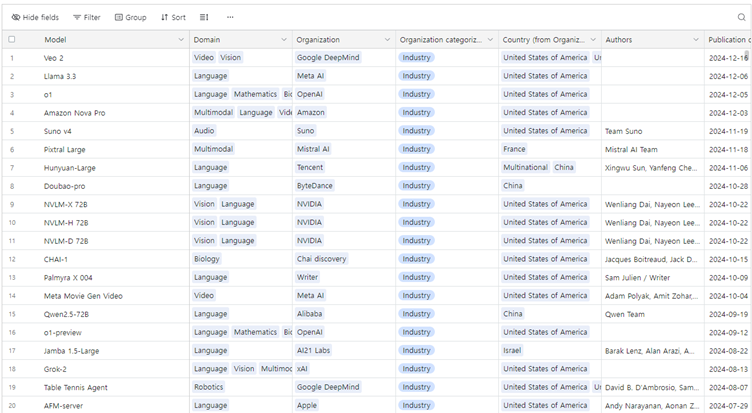
Task: Click the Israel country tag
Action: (512, 350)
